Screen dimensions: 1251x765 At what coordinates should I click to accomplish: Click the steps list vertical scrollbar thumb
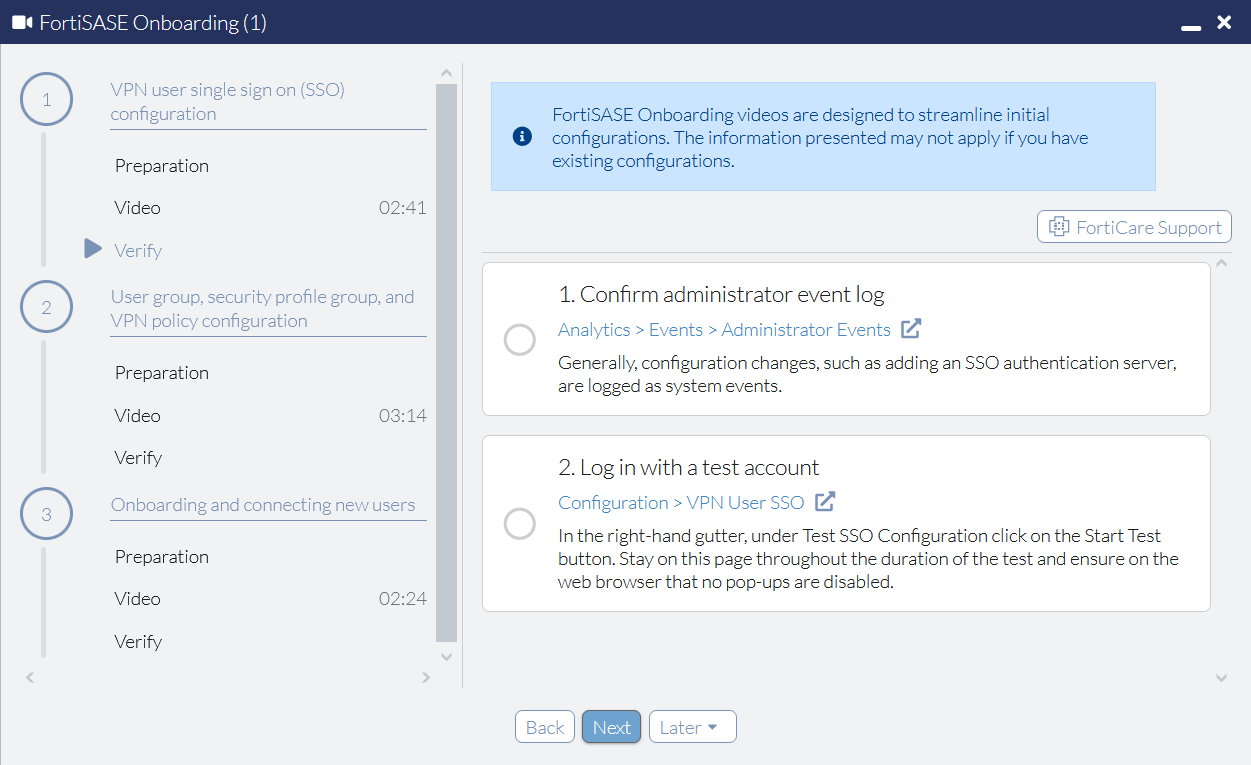tap(446, 360)
